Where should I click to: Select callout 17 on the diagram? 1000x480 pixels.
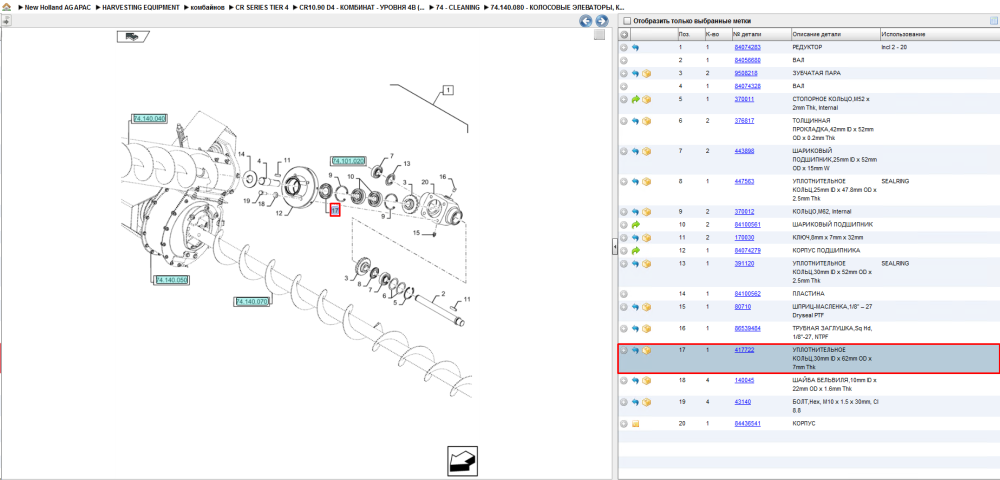(335, 210)
